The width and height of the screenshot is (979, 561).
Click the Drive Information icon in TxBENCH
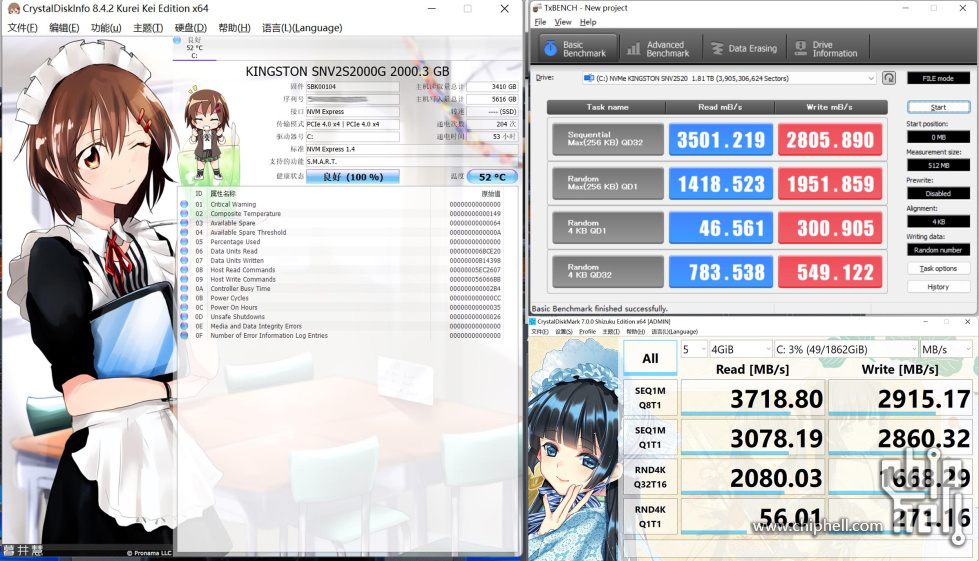(x=800, y=49)
